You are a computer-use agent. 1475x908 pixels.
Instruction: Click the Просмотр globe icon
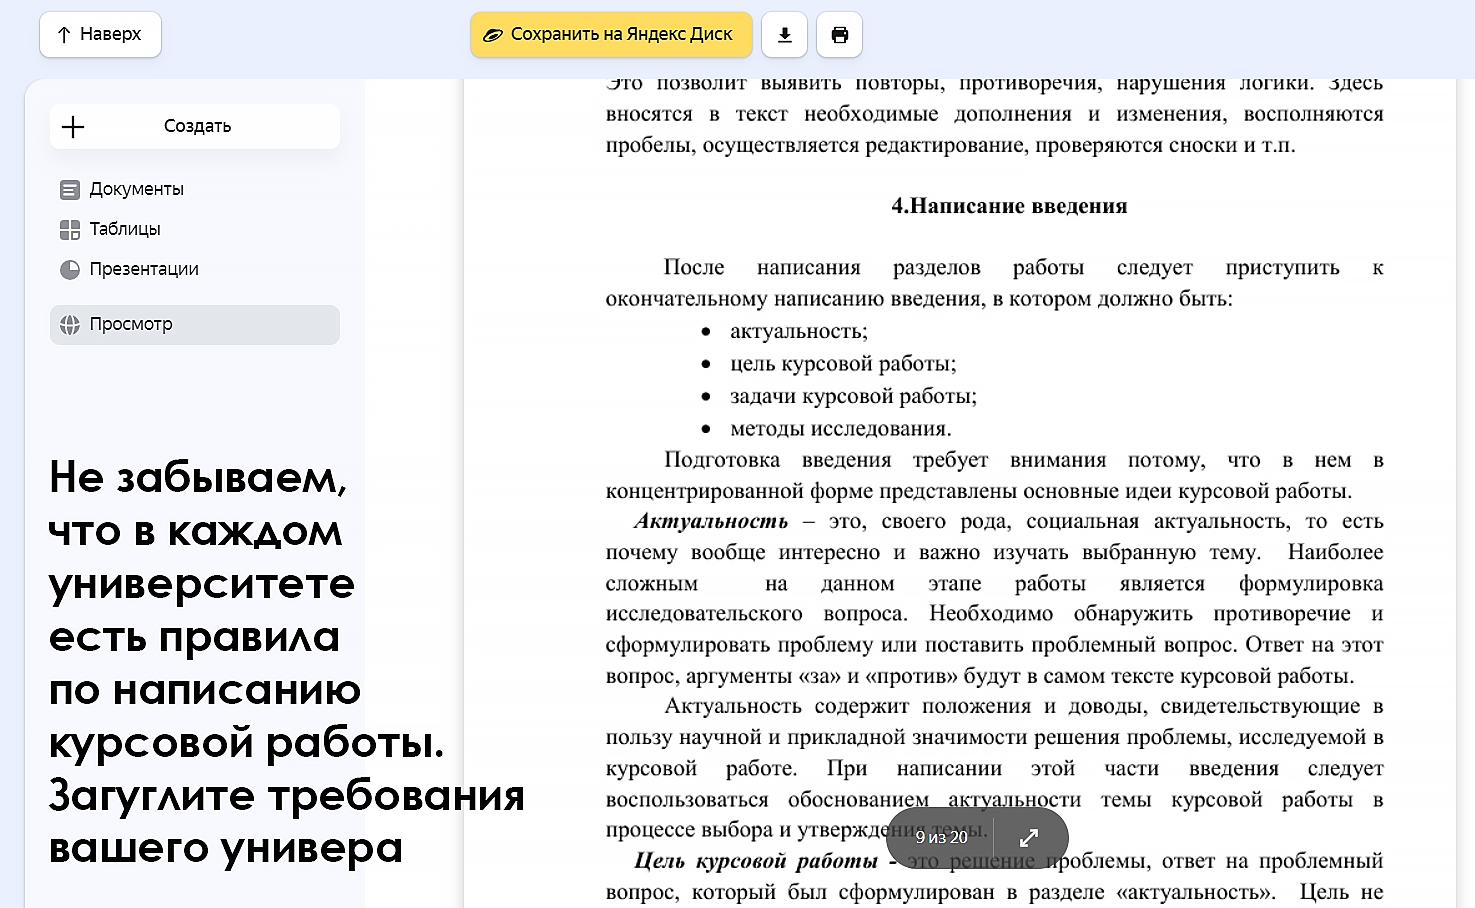70,325
